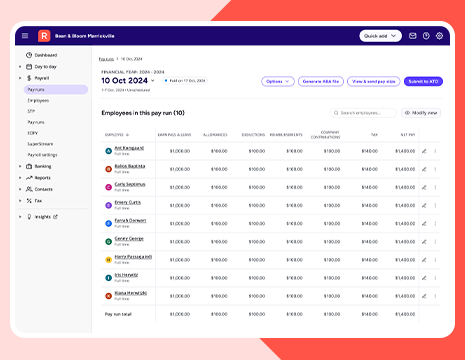Edit Carly Septimus pay row with pencil

tap(424, 187)
